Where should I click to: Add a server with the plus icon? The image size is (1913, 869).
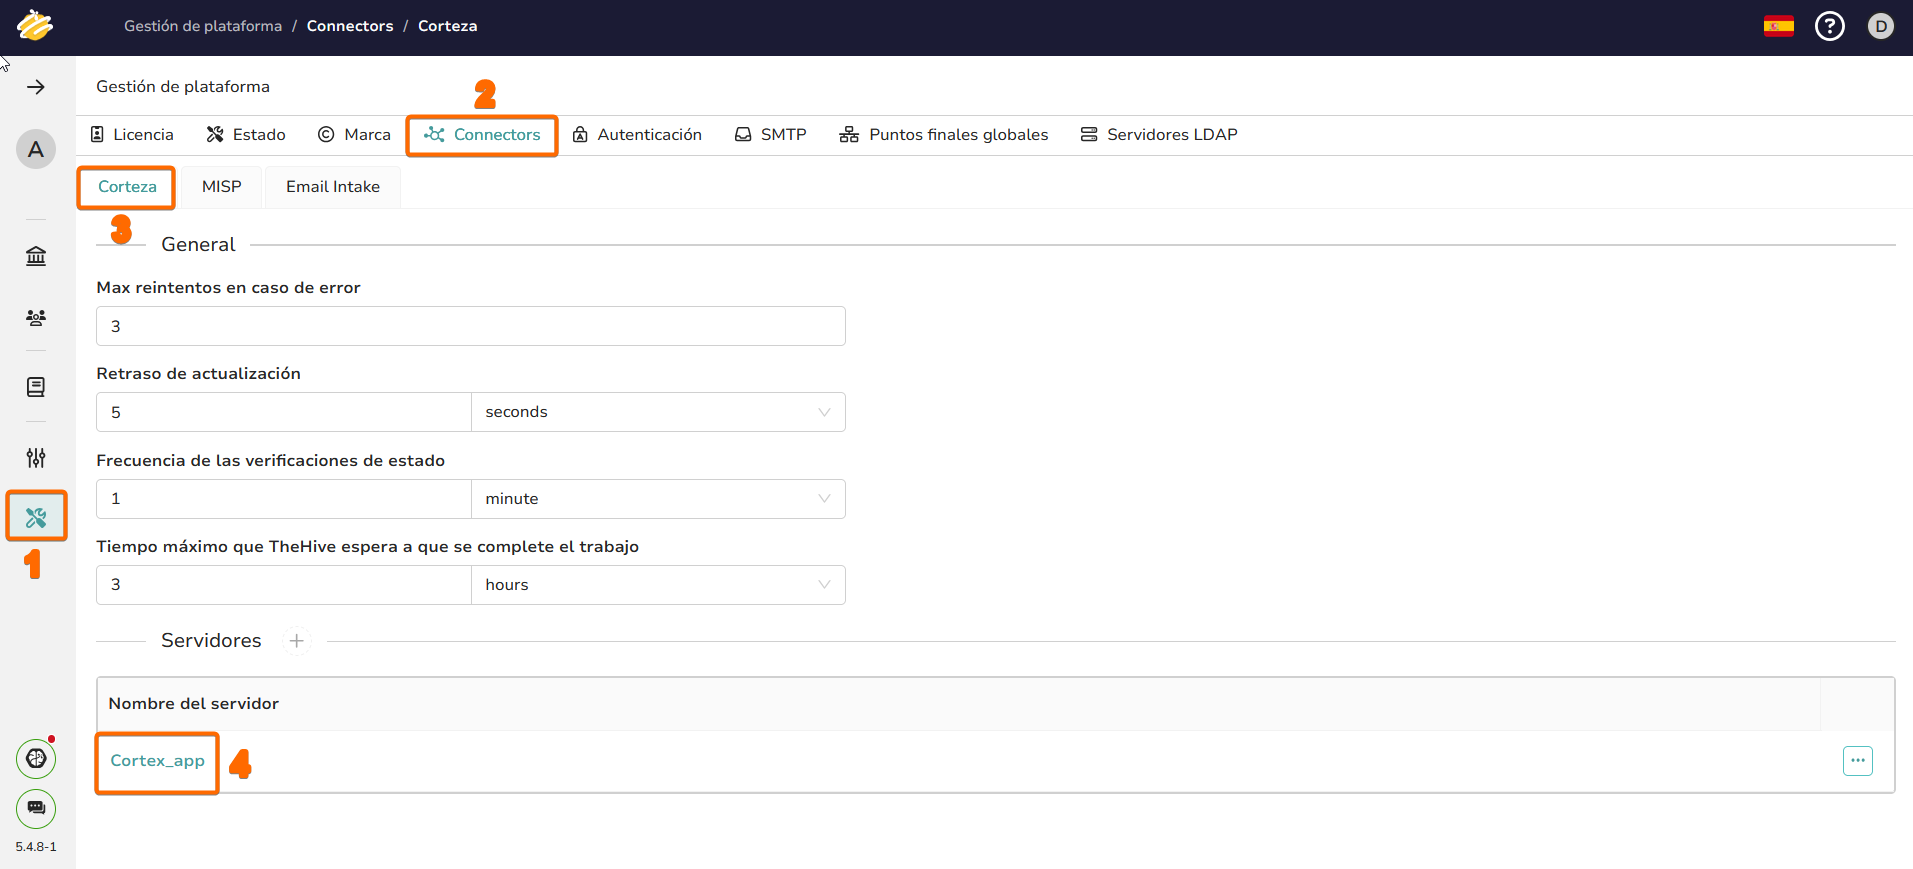pyautogui.click(x=296, y=641)
